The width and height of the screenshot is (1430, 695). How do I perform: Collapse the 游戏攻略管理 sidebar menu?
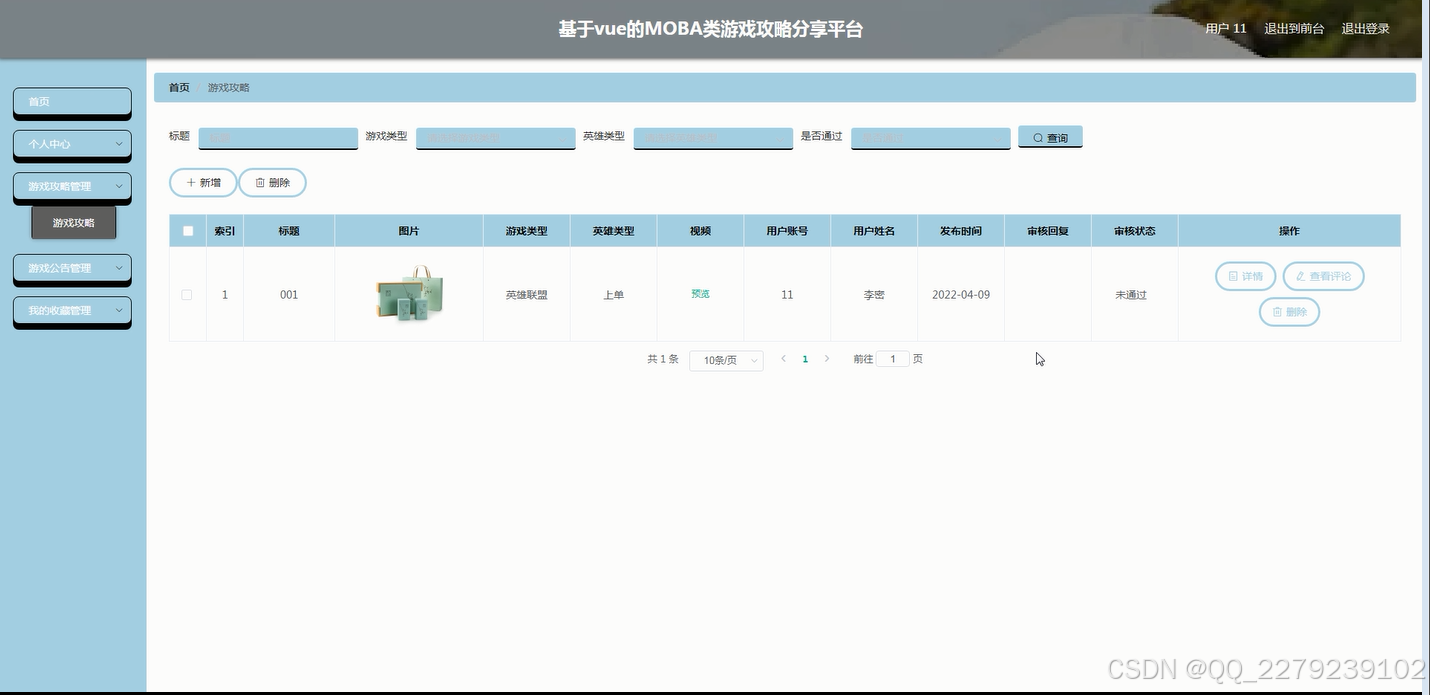72,186
